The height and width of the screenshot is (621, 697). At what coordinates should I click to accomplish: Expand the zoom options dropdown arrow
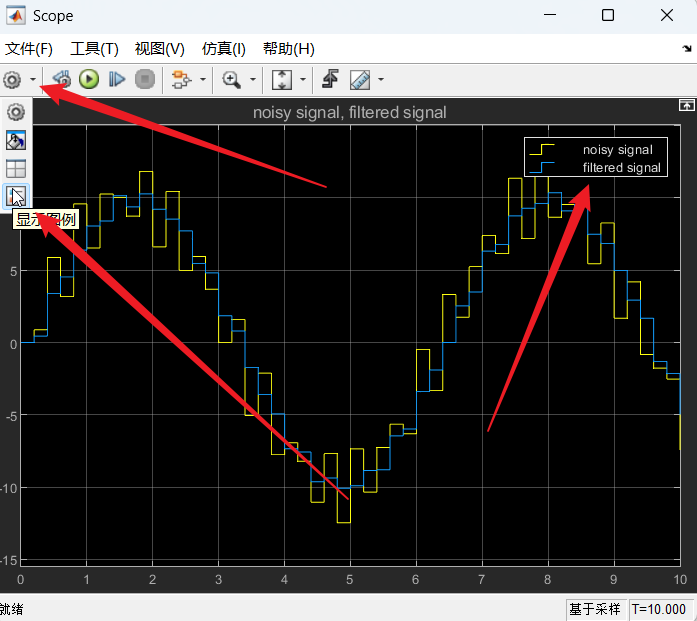click(252, 80)
